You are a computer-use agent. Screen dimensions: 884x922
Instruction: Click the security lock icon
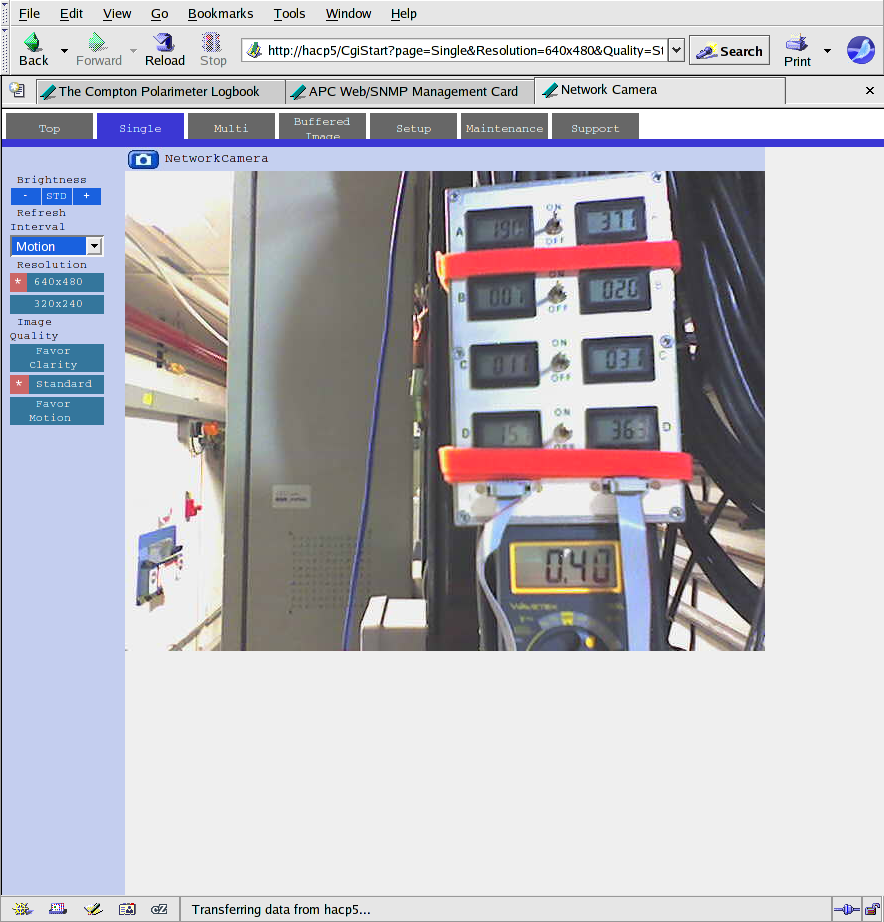pyautogui.click(x=873, y=910)
